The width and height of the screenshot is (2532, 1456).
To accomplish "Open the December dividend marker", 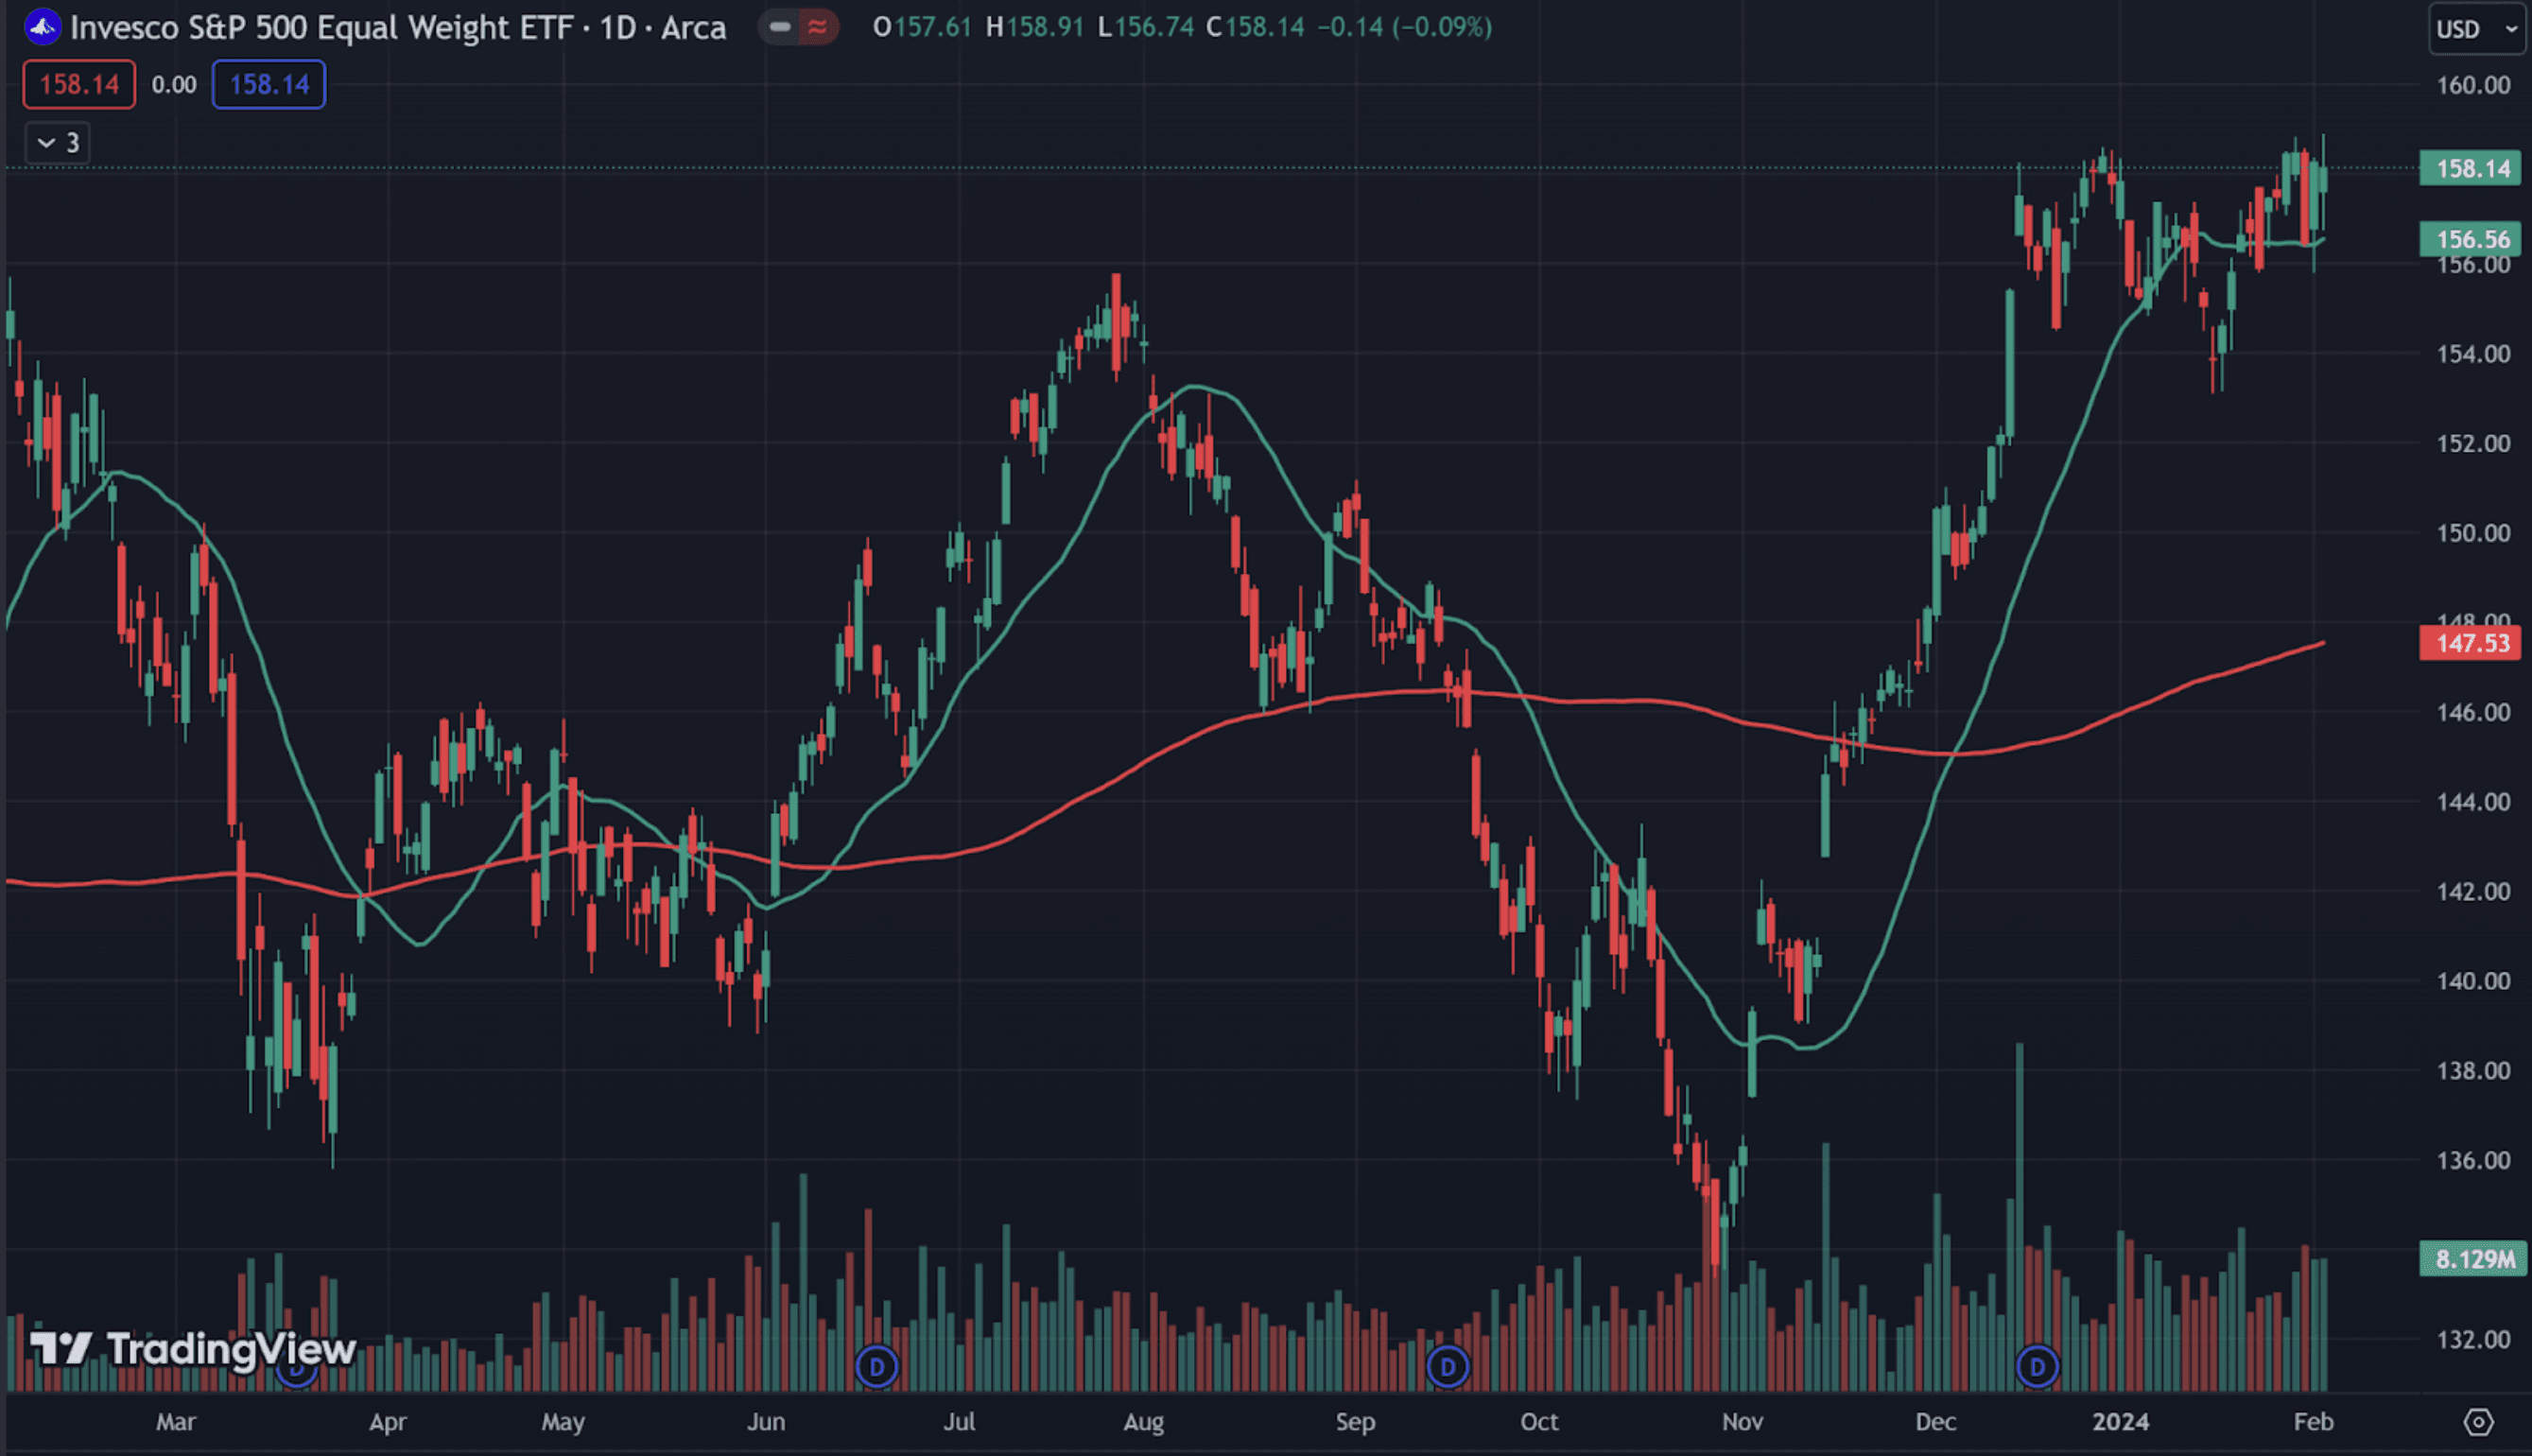I will (2037, 1366).
